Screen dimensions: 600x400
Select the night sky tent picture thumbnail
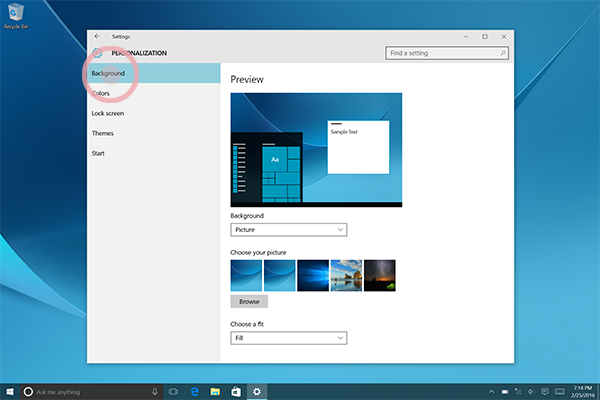pyautogui.click(x=380, y=276)
